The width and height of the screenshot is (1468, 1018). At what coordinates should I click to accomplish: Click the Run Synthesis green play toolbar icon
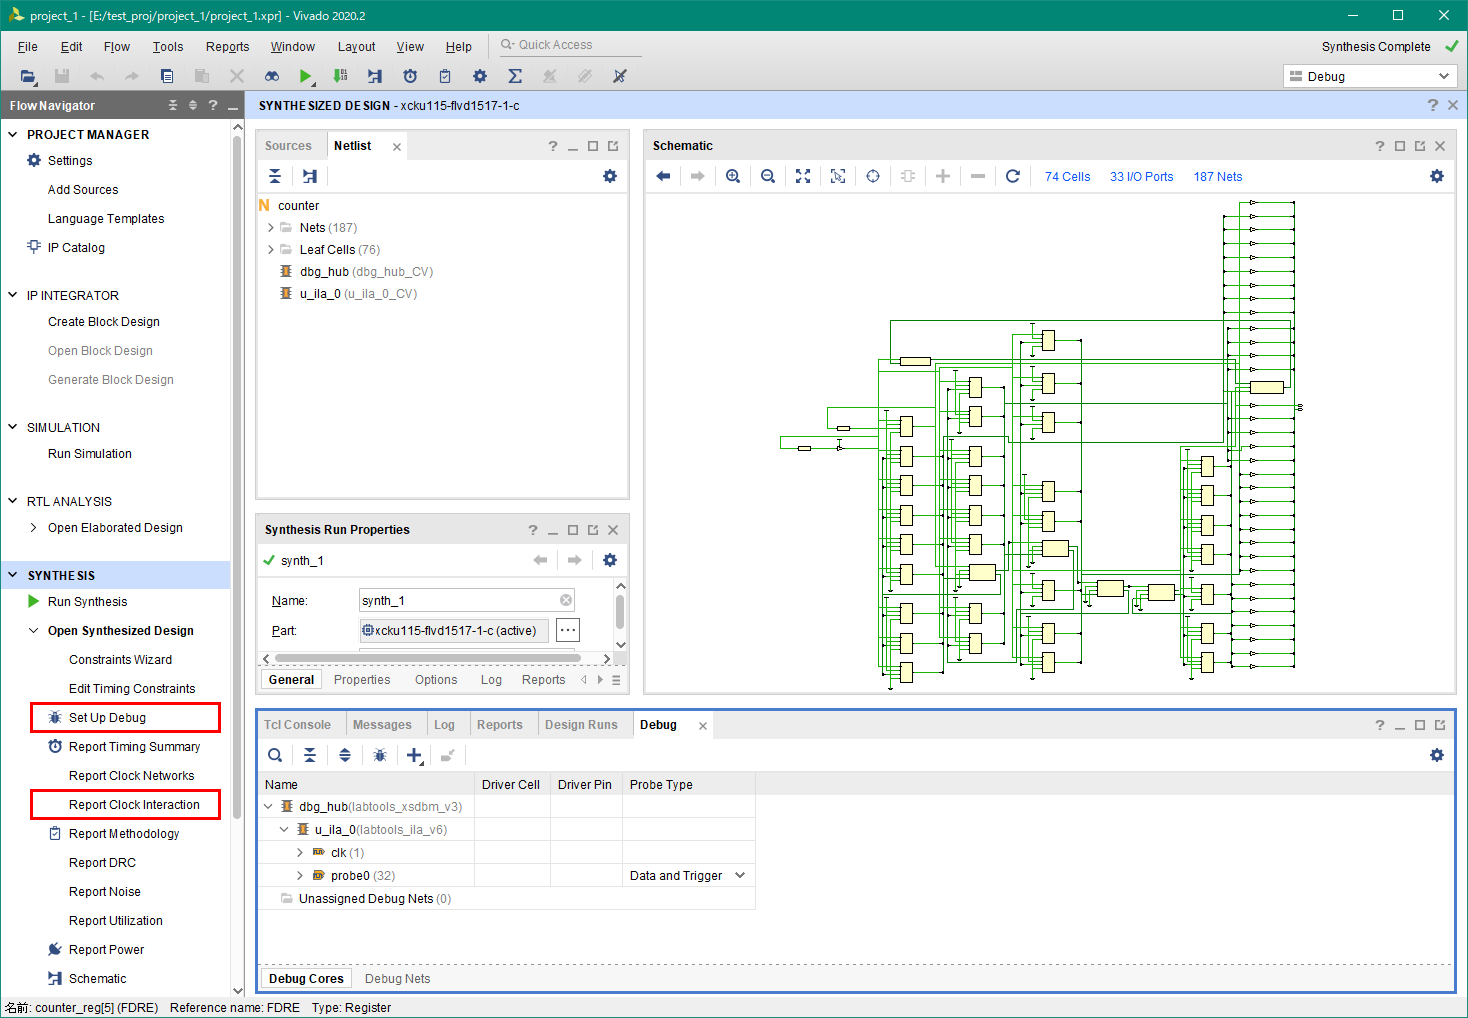tap(306, 76)
